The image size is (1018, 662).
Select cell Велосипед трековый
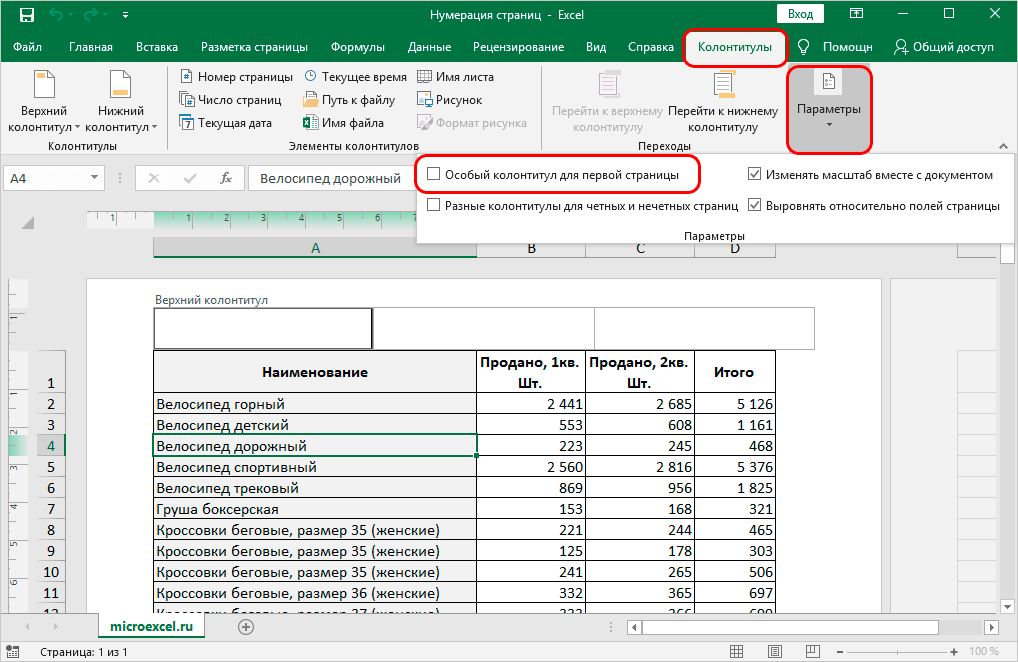coord(315,488)
